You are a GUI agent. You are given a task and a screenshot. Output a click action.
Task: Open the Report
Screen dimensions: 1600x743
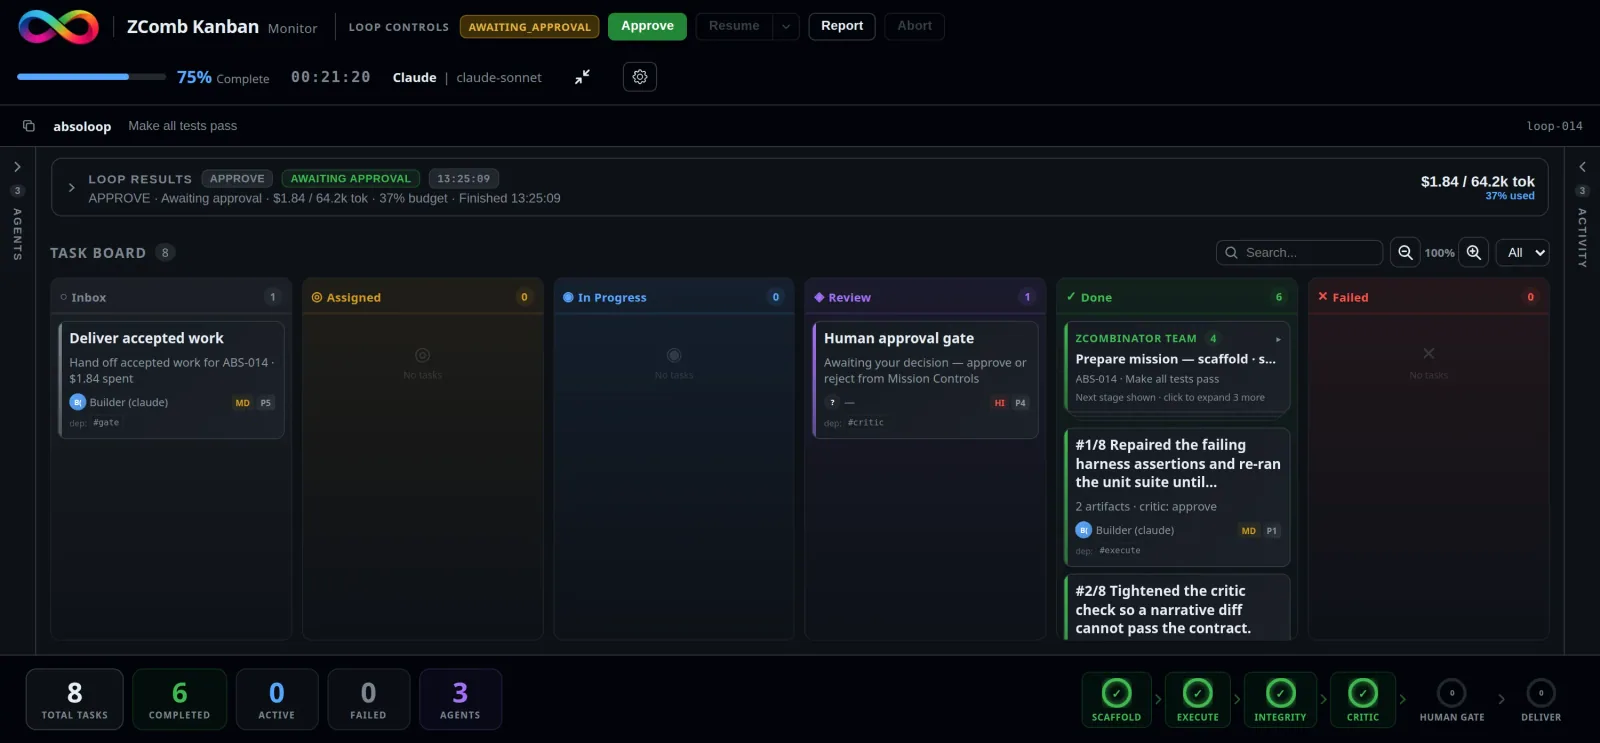pyautogui.click(x=842, y=26)
